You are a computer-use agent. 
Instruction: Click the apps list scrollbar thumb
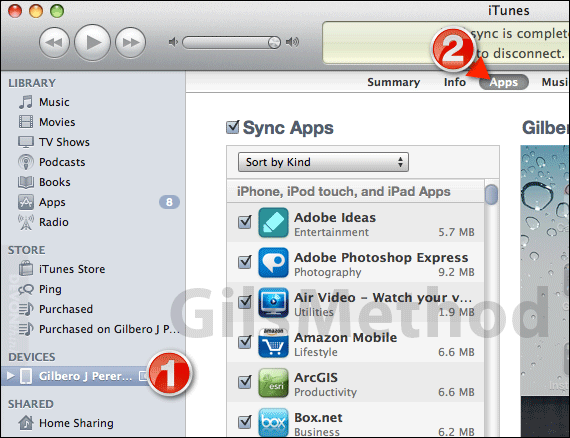pyautogui.click(x=491, y=195)
